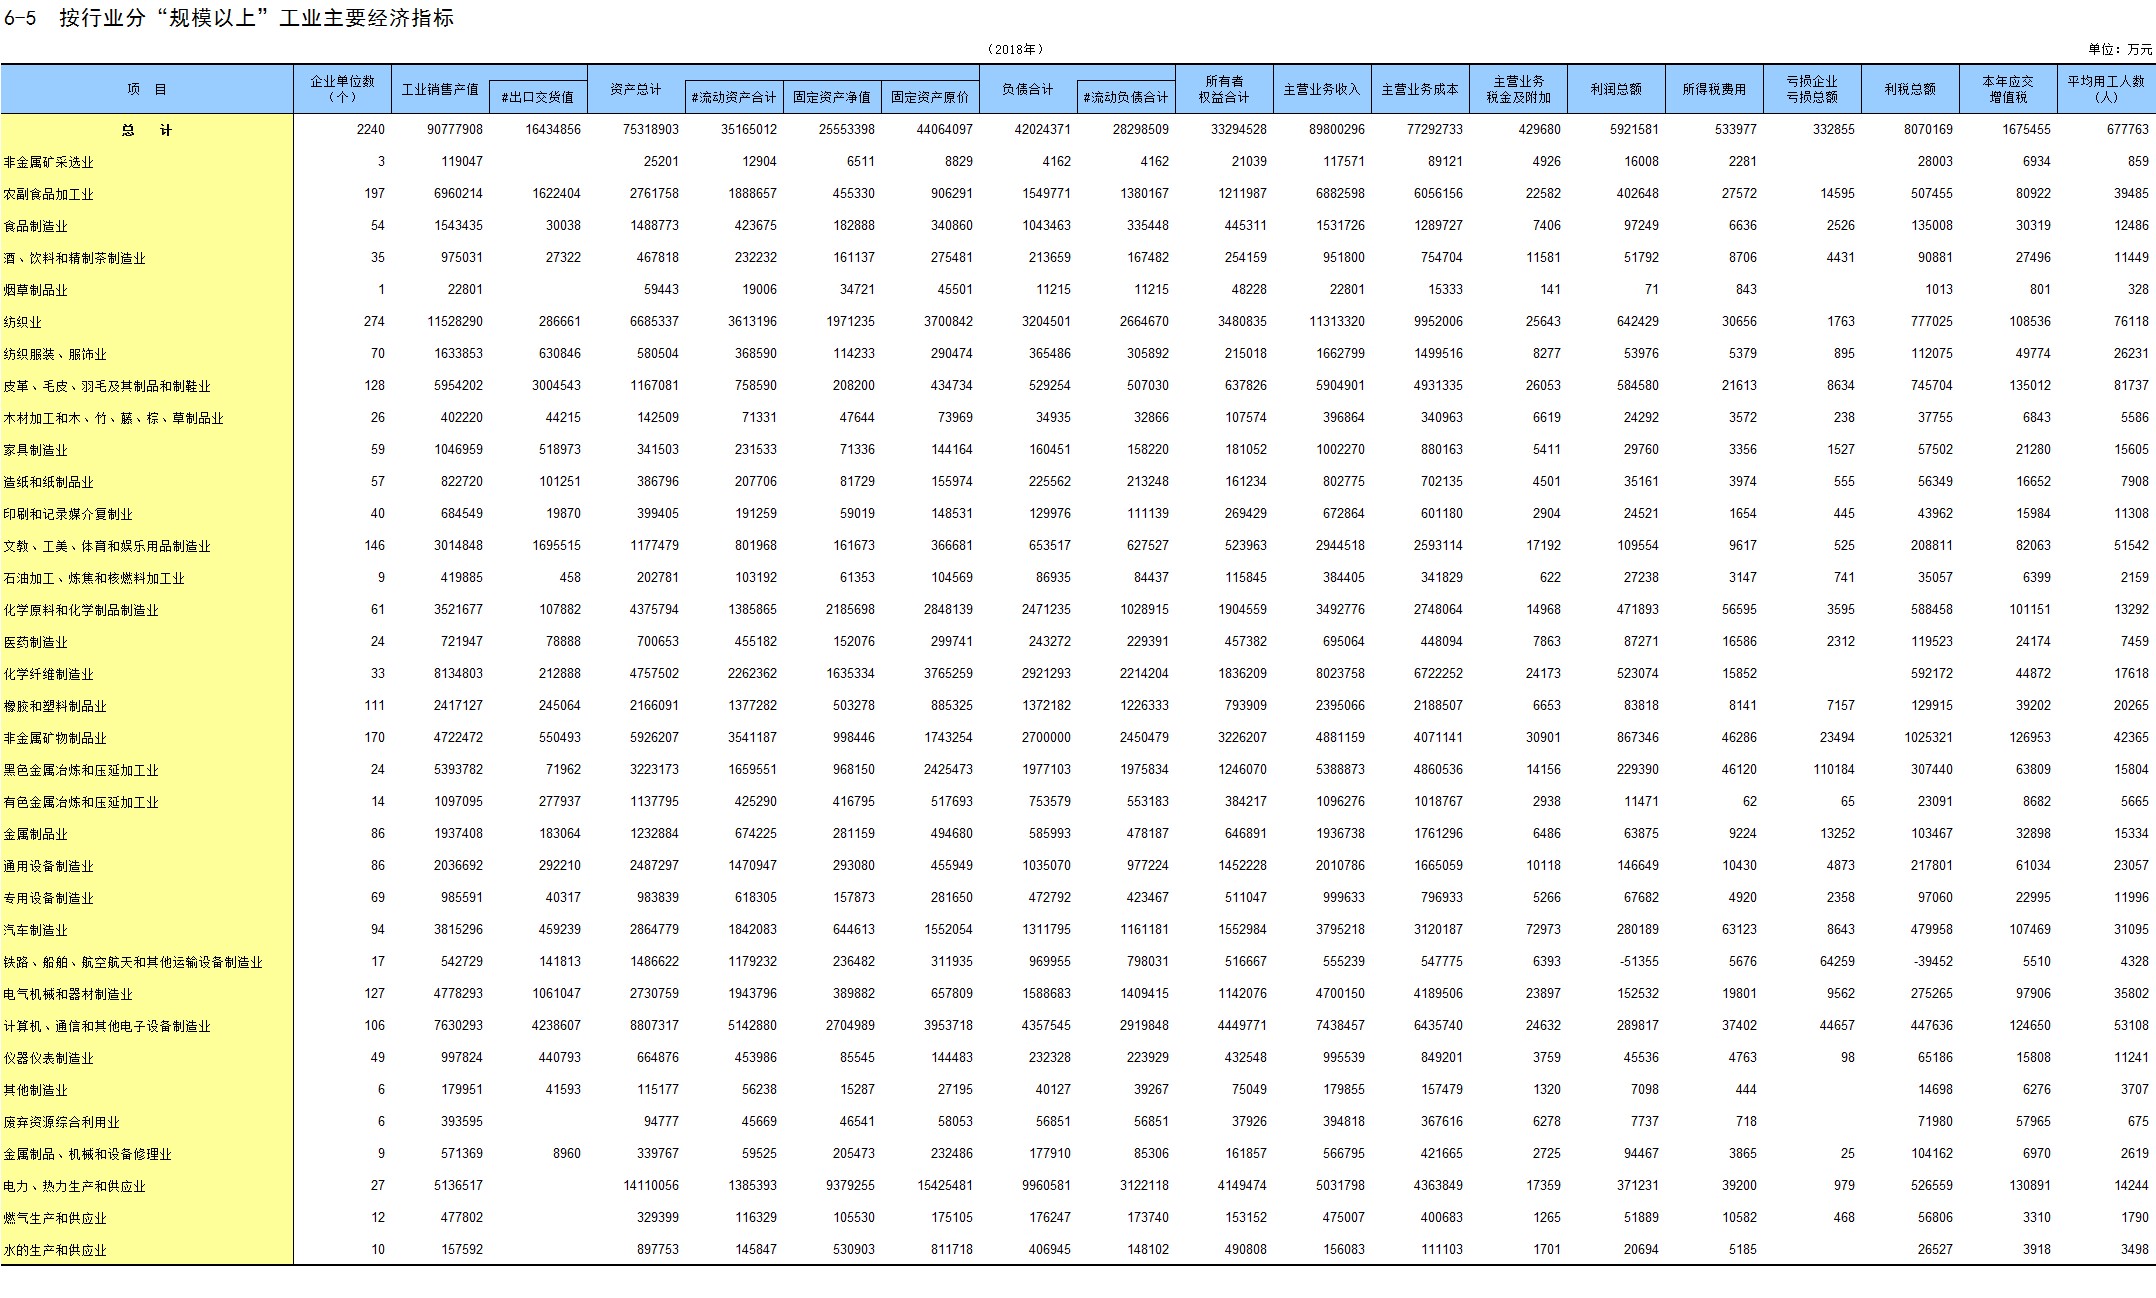Click the 利润总额 column header
The width and height of the screenshot is (2156, 1298).
point(1616,89)
